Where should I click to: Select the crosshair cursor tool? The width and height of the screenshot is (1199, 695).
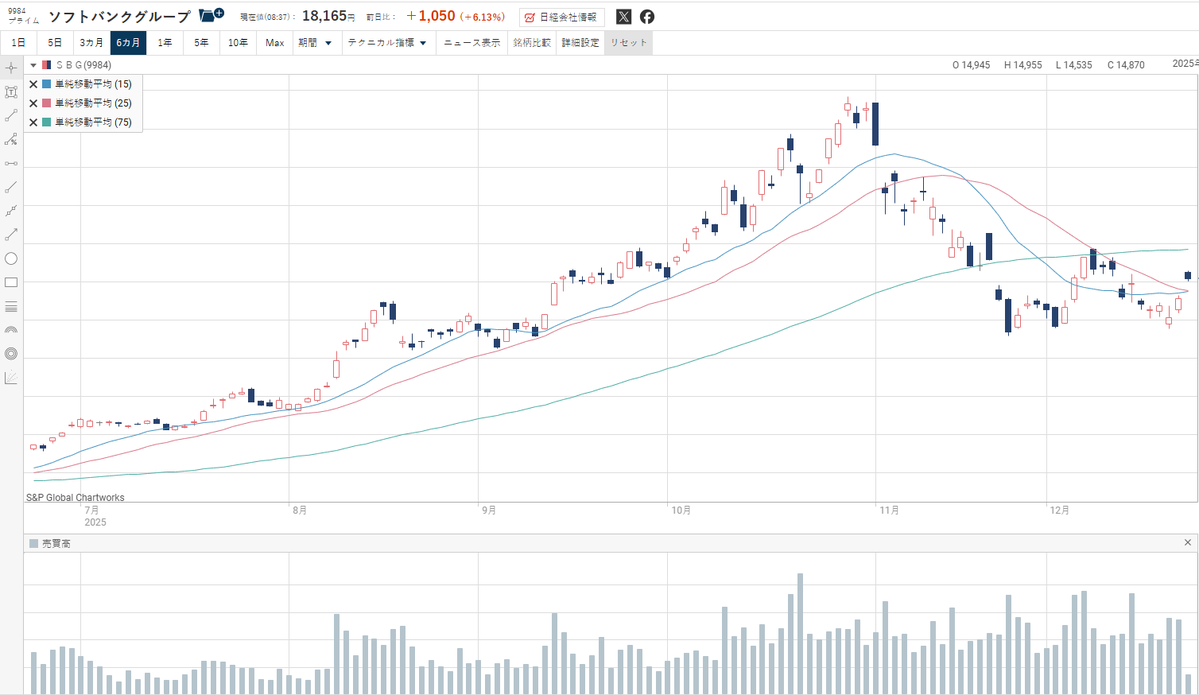pos(11,68)
